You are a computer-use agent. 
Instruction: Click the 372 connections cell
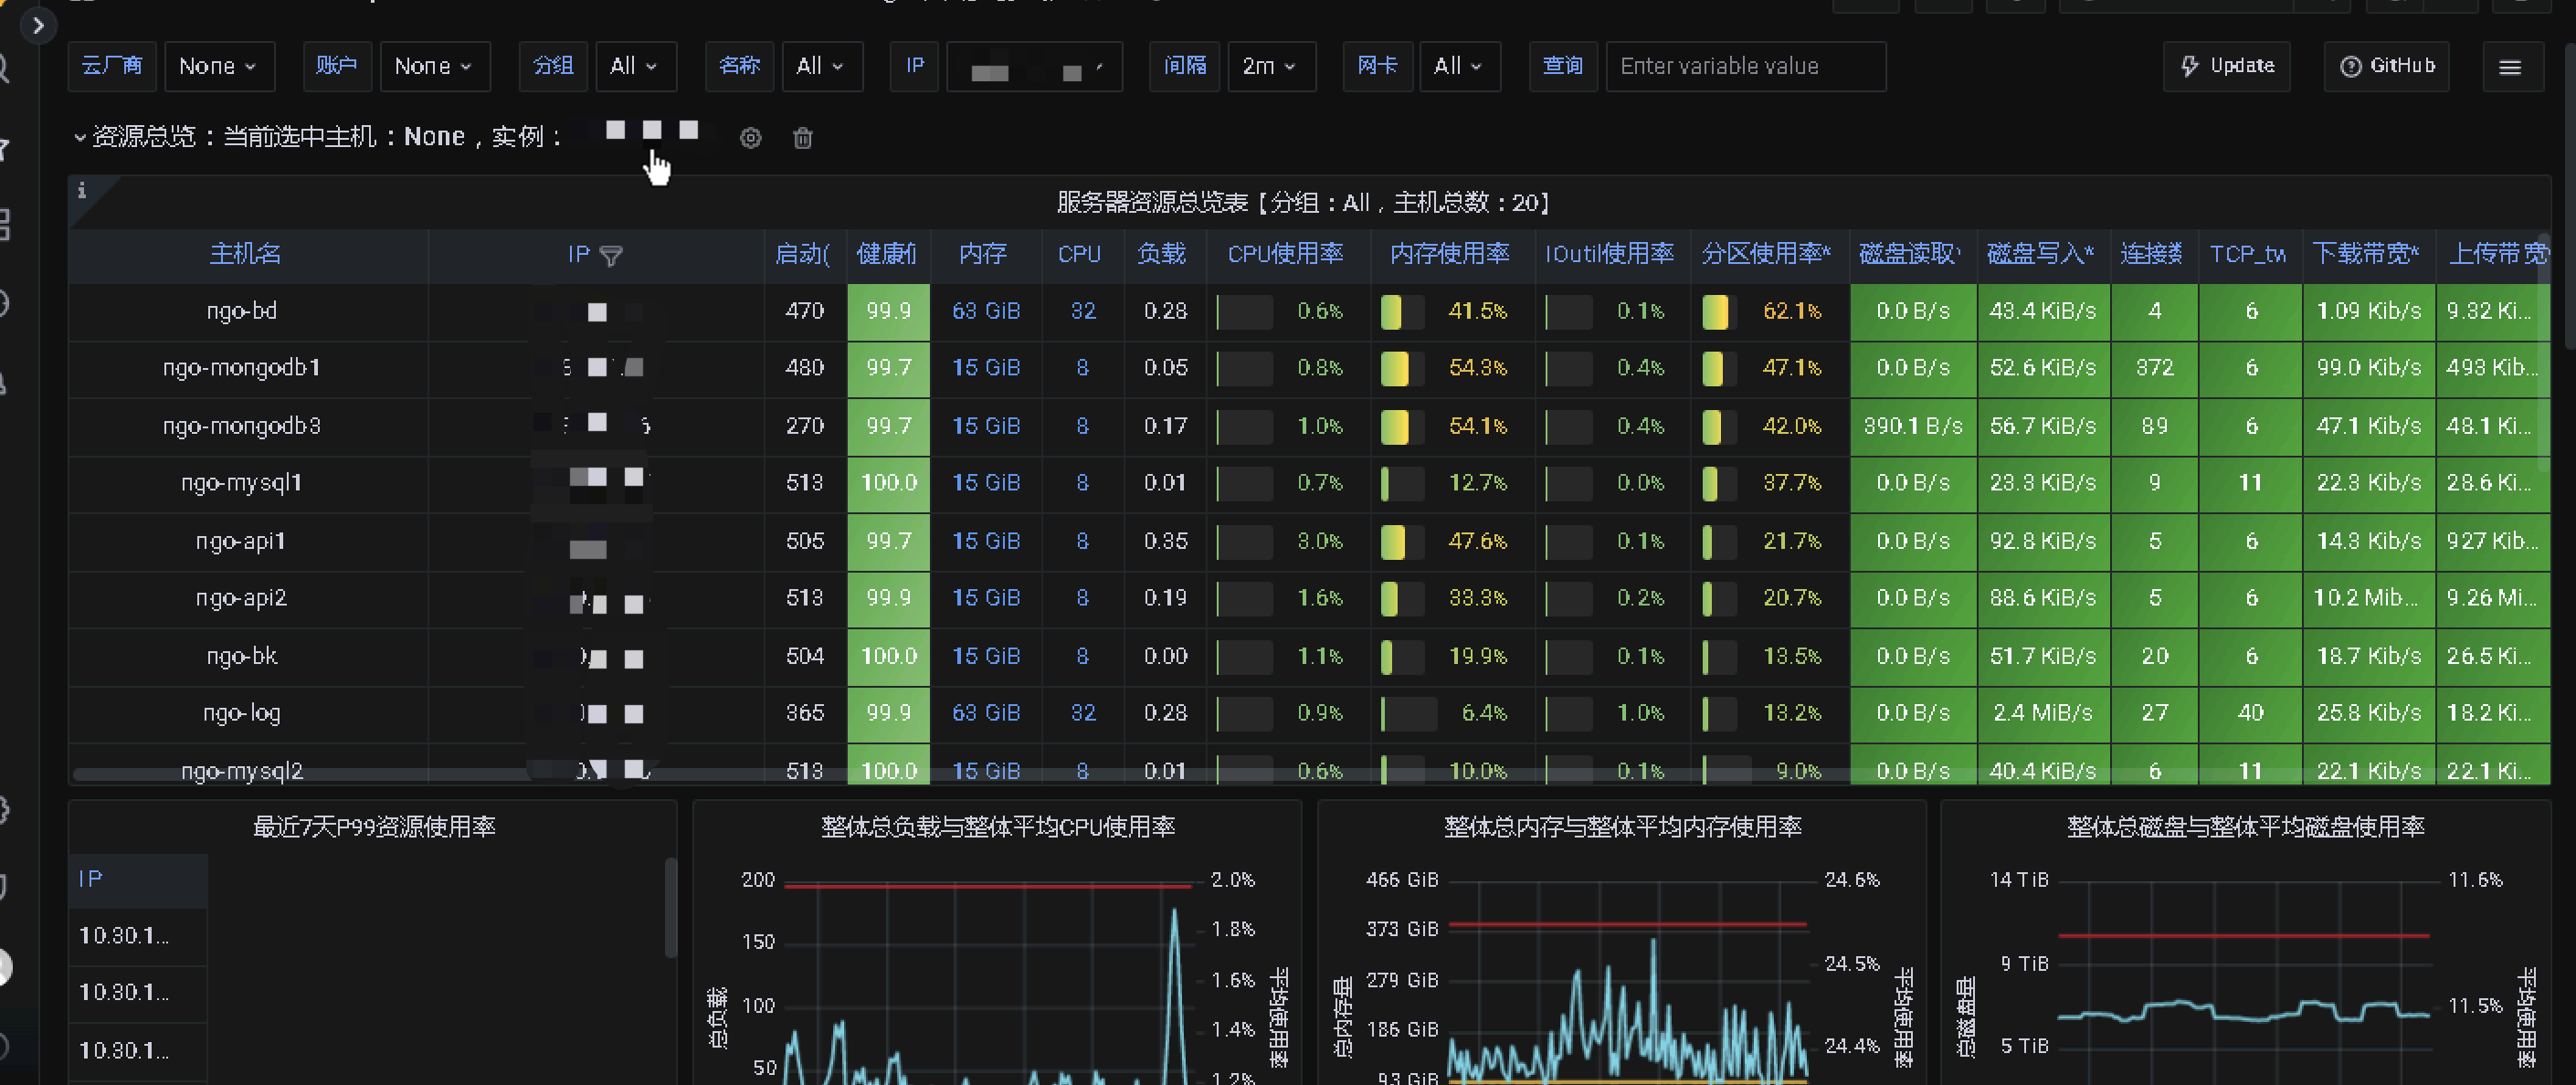(2155, 369)
